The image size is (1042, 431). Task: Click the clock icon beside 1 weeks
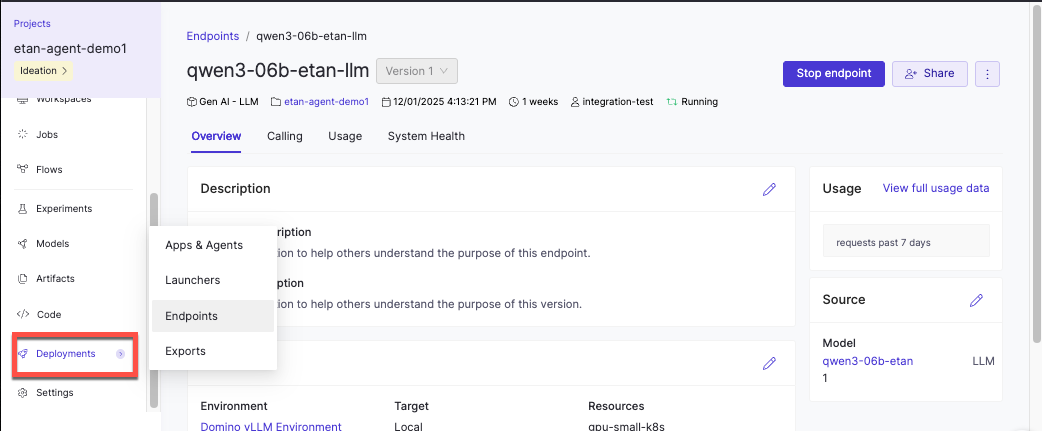(513, 102)
